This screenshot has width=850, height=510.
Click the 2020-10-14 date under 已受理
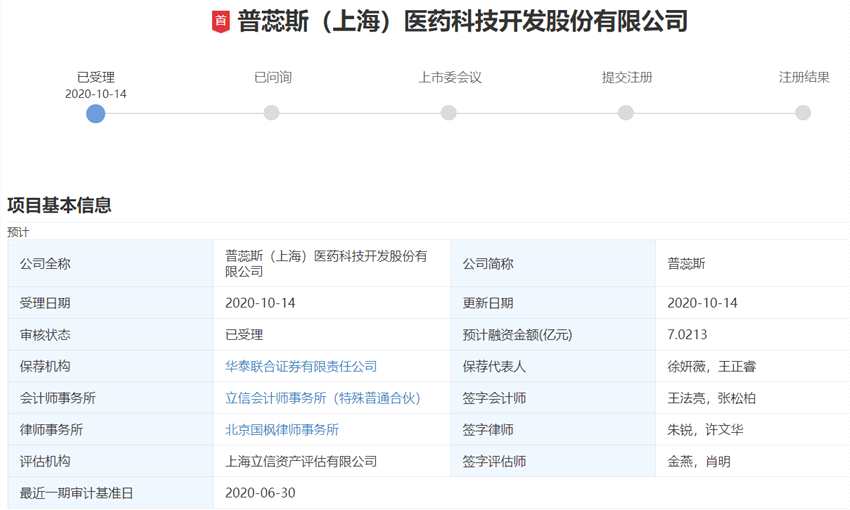coord(95,94)
